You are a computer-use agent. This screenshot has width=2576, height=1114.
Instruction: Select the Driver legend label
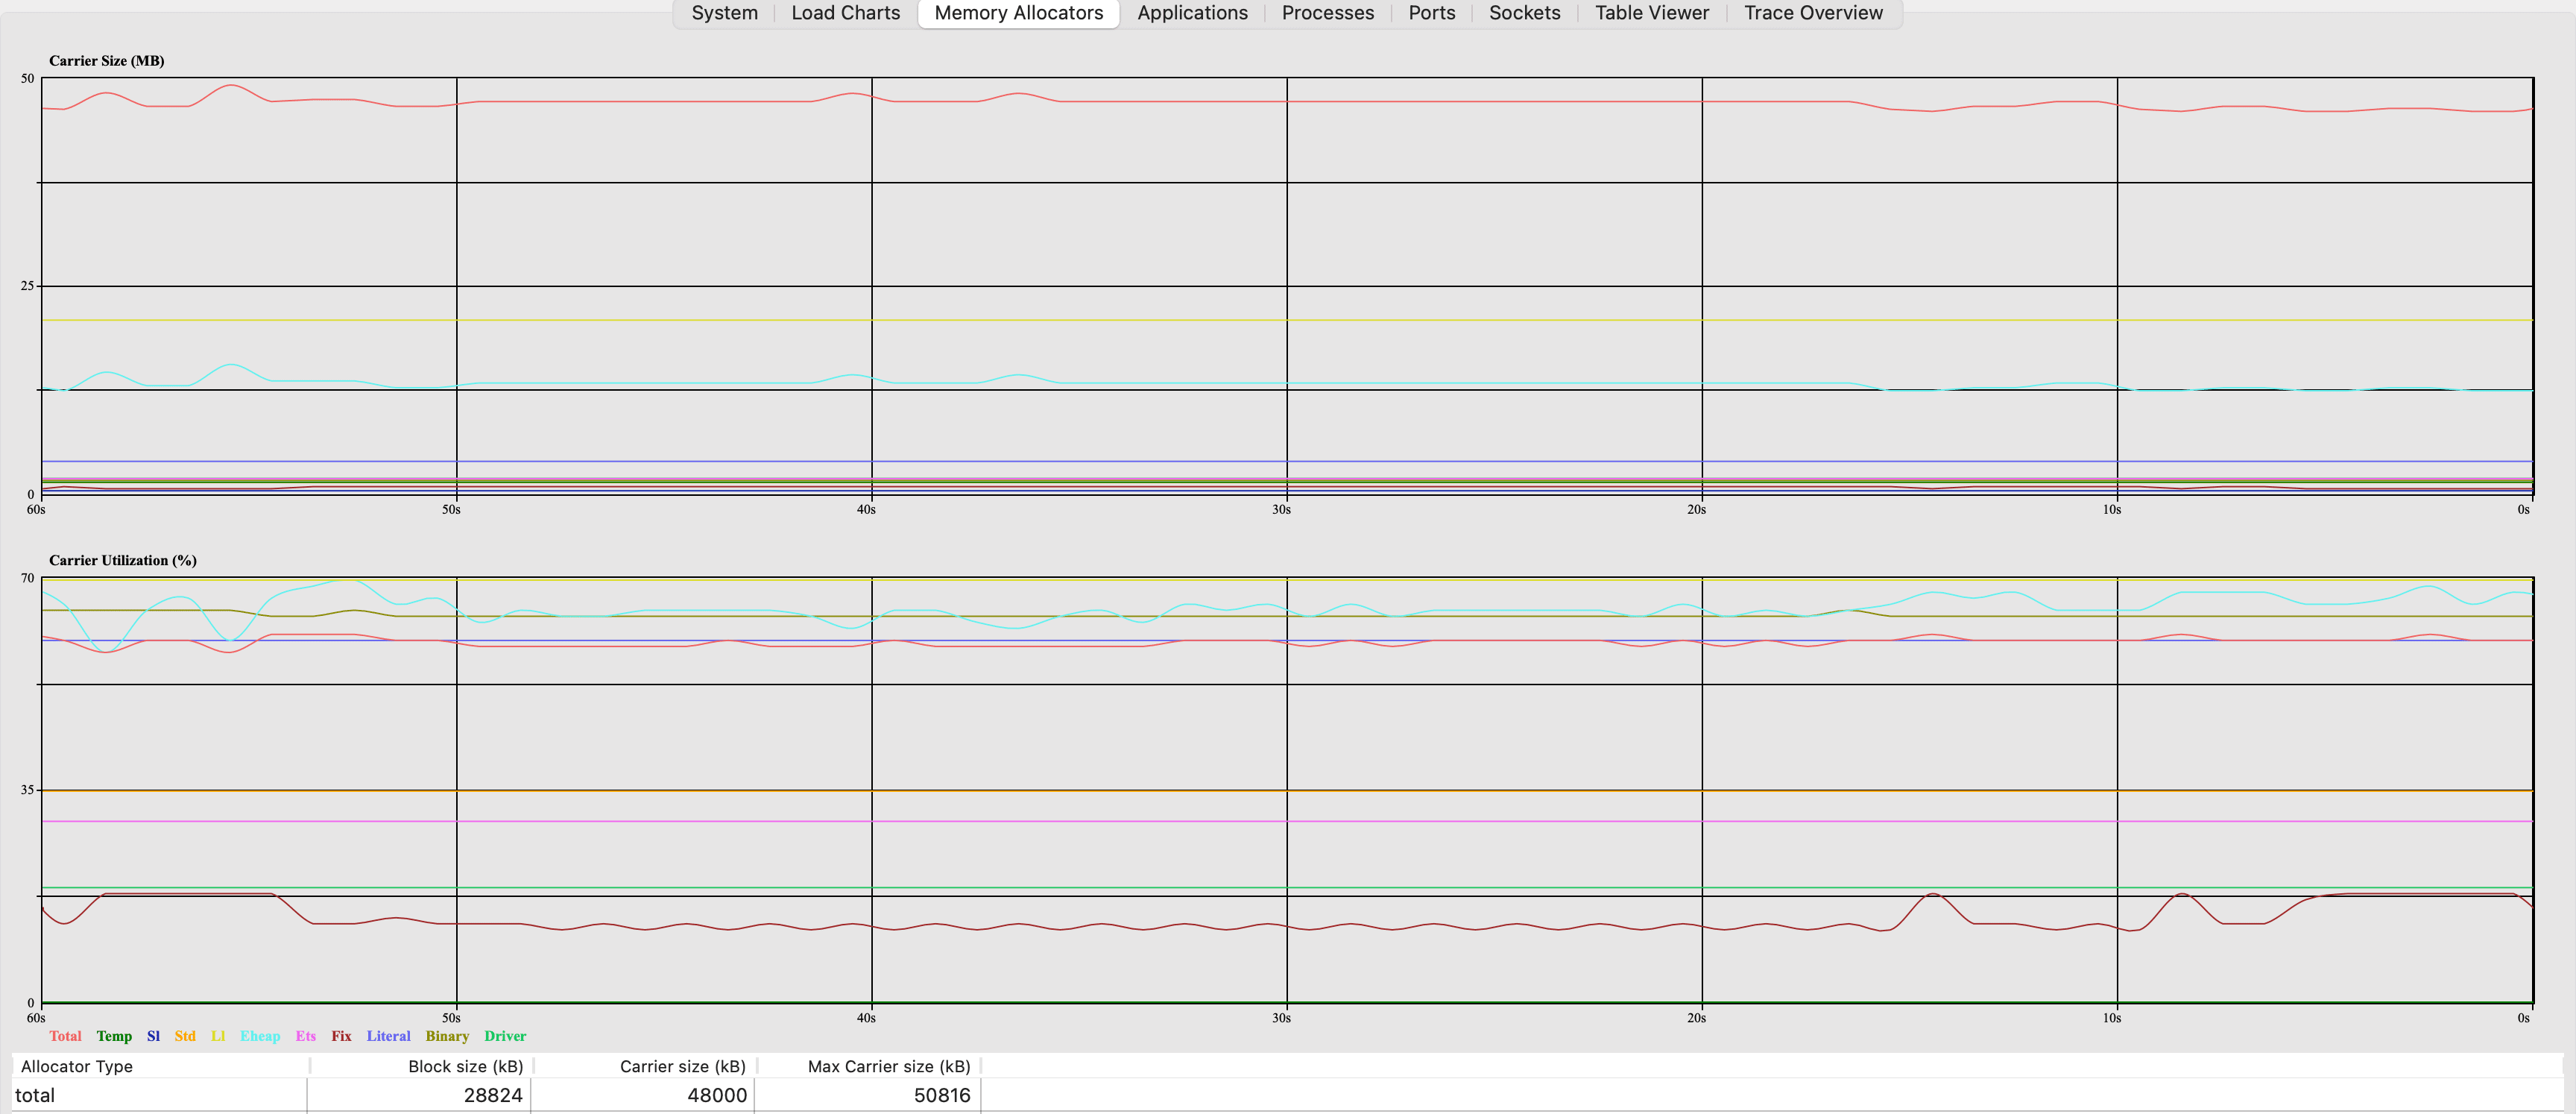tap(505, 1036)
